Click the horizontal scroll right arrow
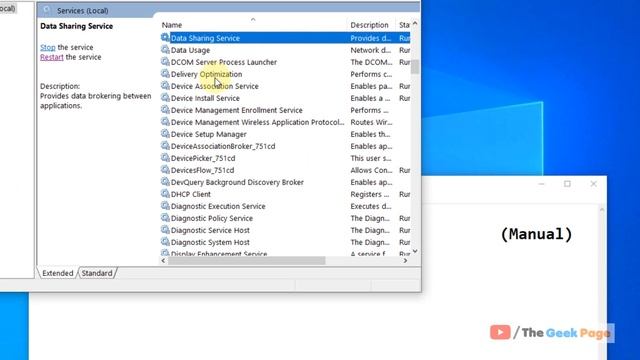Screen dimensions: 640x360 click(x=405, y=260)
